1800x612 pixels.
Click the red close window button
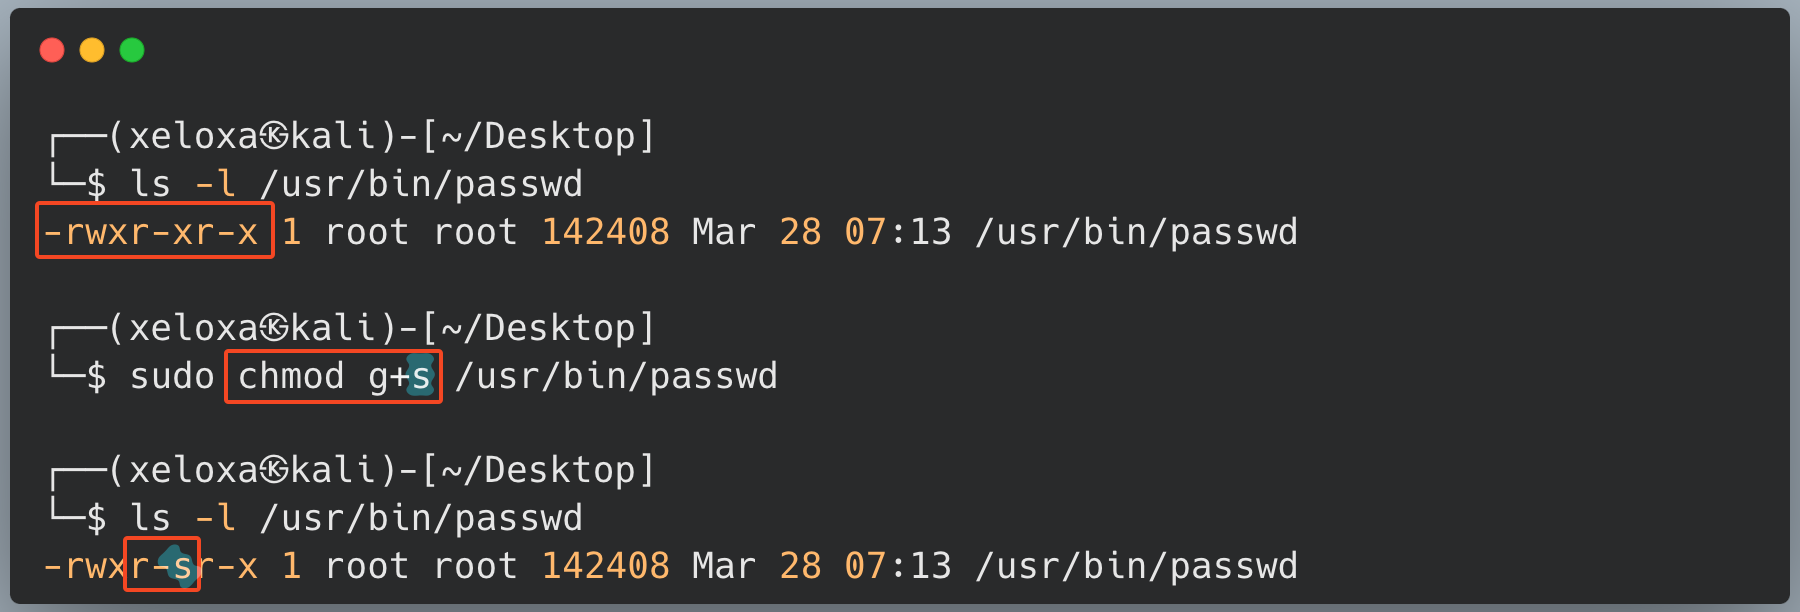click(x=52, y=50)
